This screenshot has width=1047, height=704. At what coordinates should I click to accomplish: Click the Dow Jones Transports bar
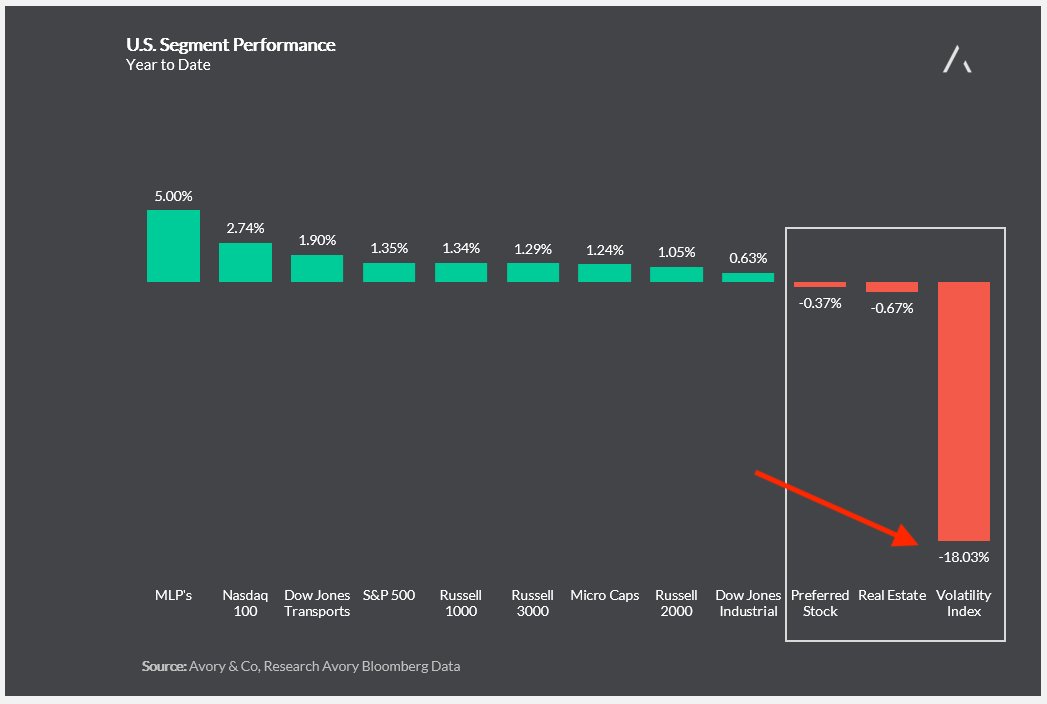point(317,268)
